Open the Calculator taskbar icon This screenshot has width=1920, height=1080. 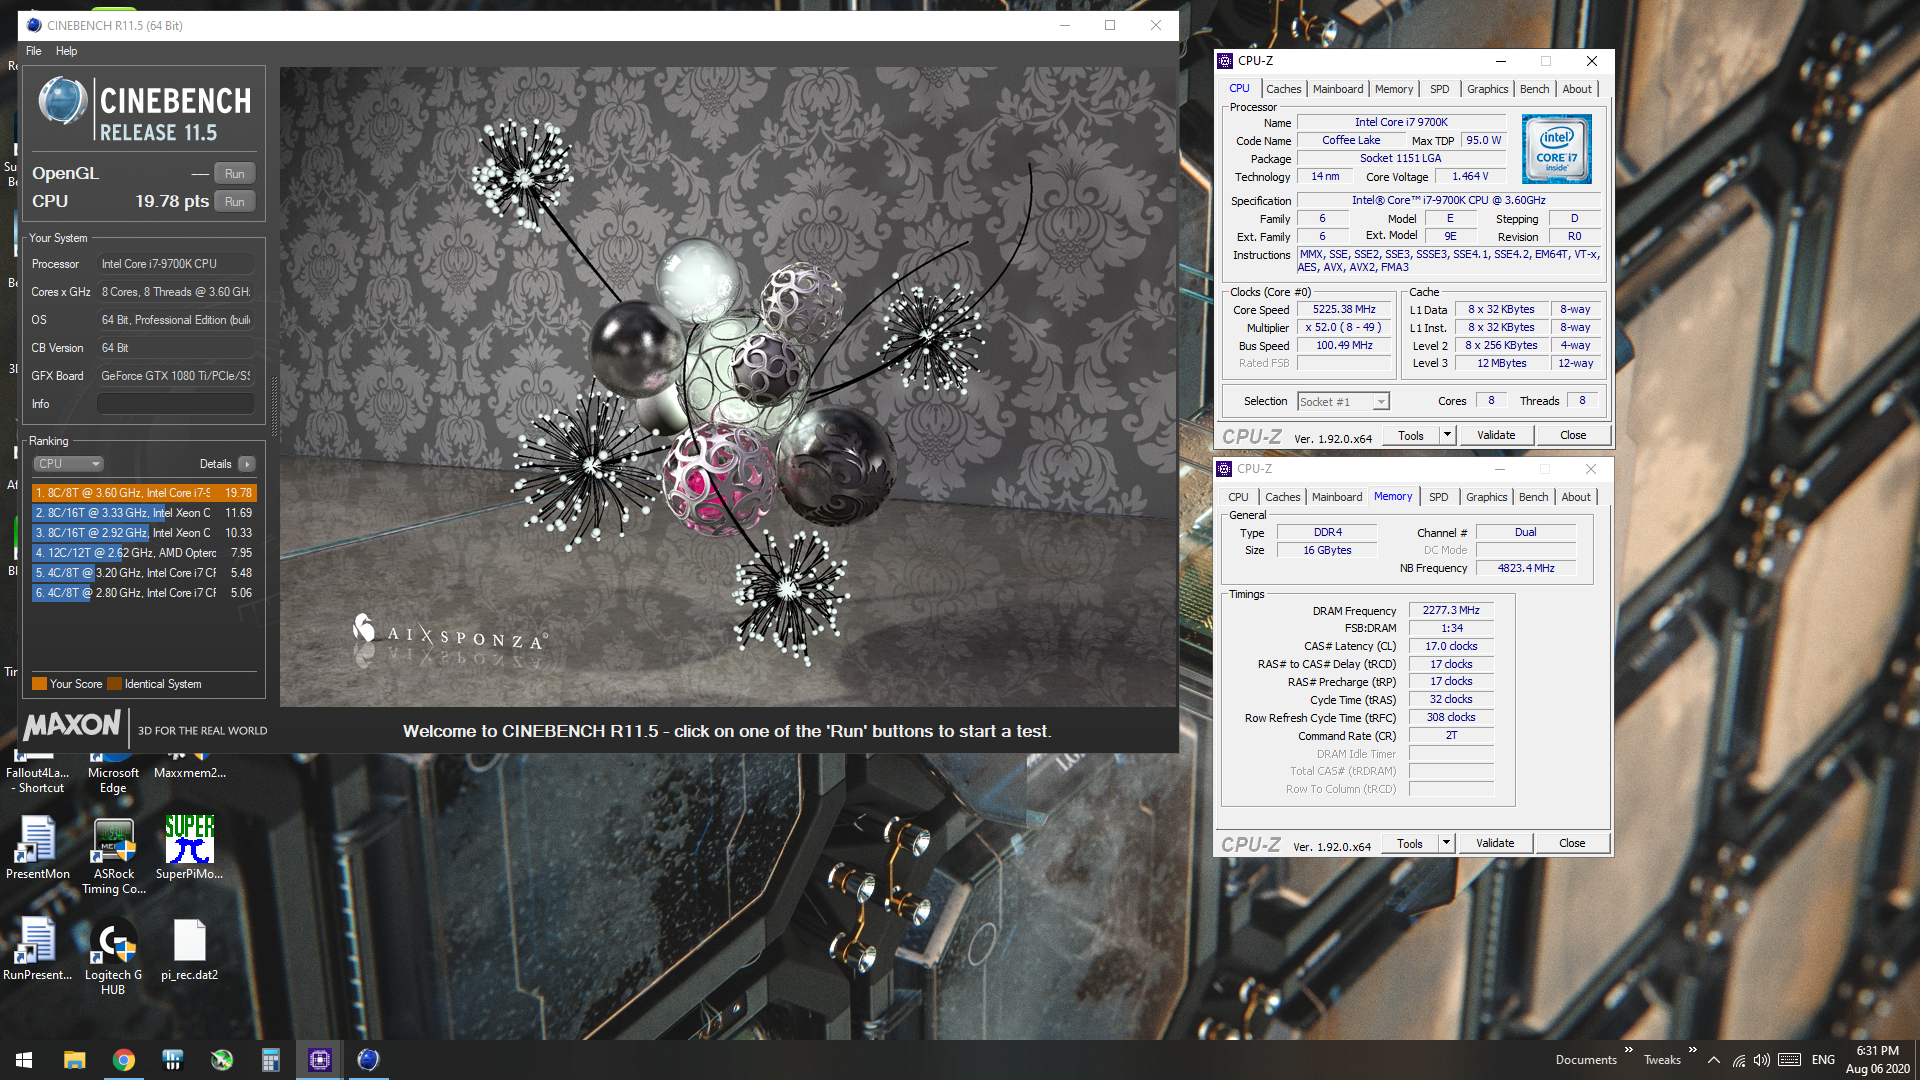(270, 1060)
